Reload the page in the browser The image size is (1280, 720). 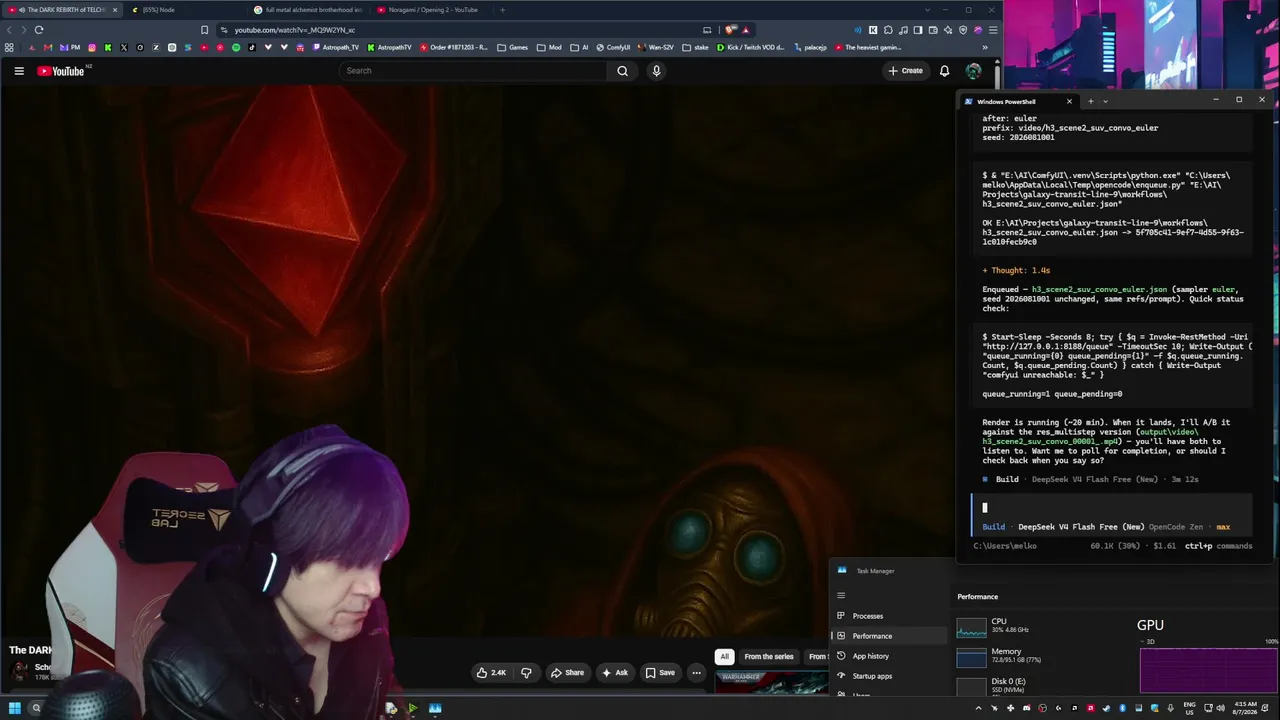click(x=39, y=30)
